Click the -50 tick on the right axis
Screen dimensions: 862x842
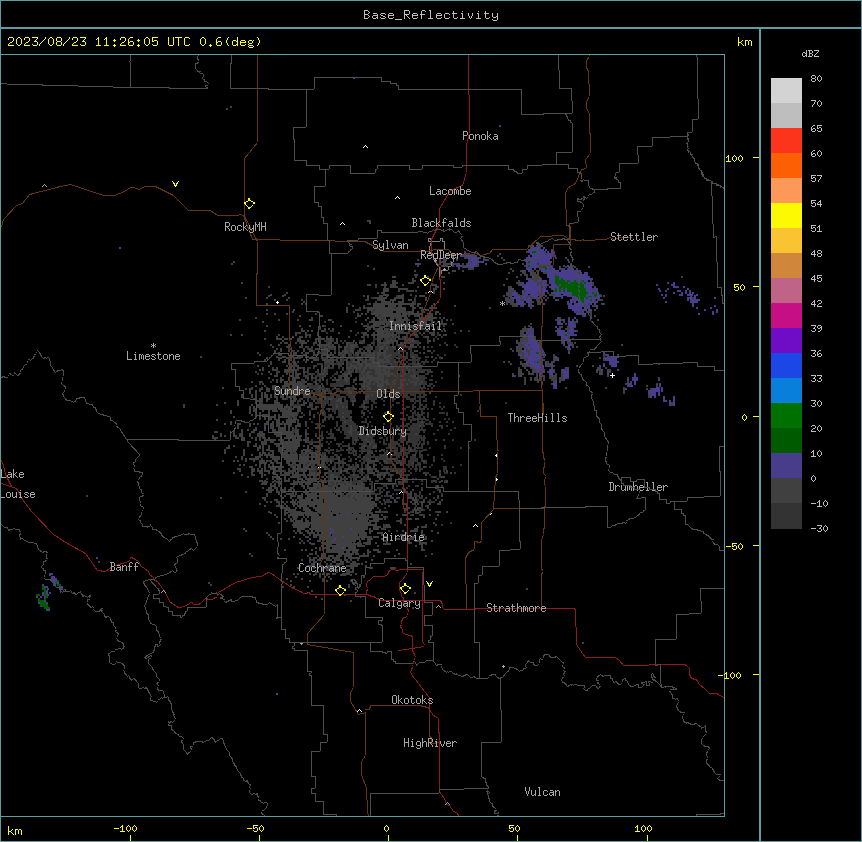click(735, 546)
